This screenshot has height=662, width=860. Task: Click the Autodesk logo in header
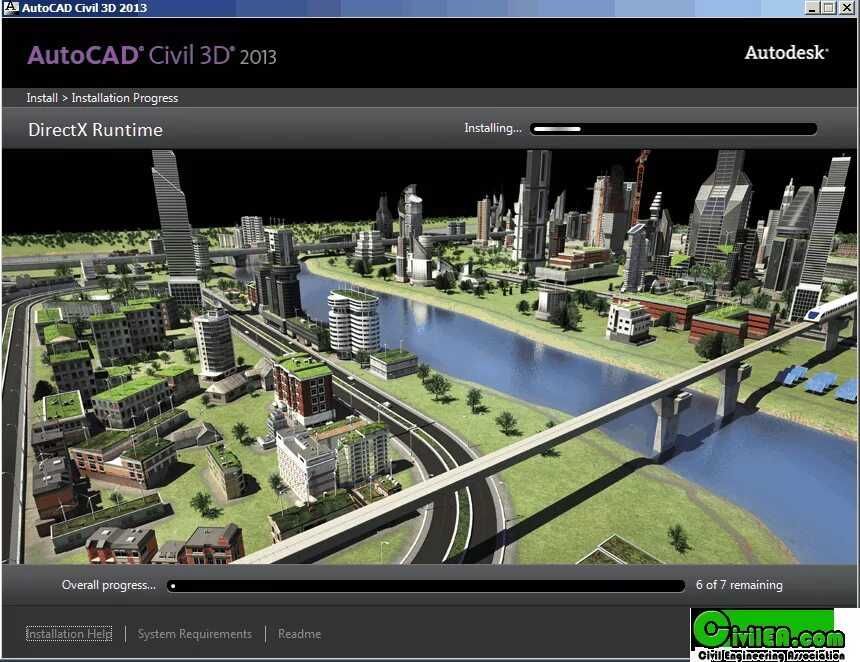787,53
